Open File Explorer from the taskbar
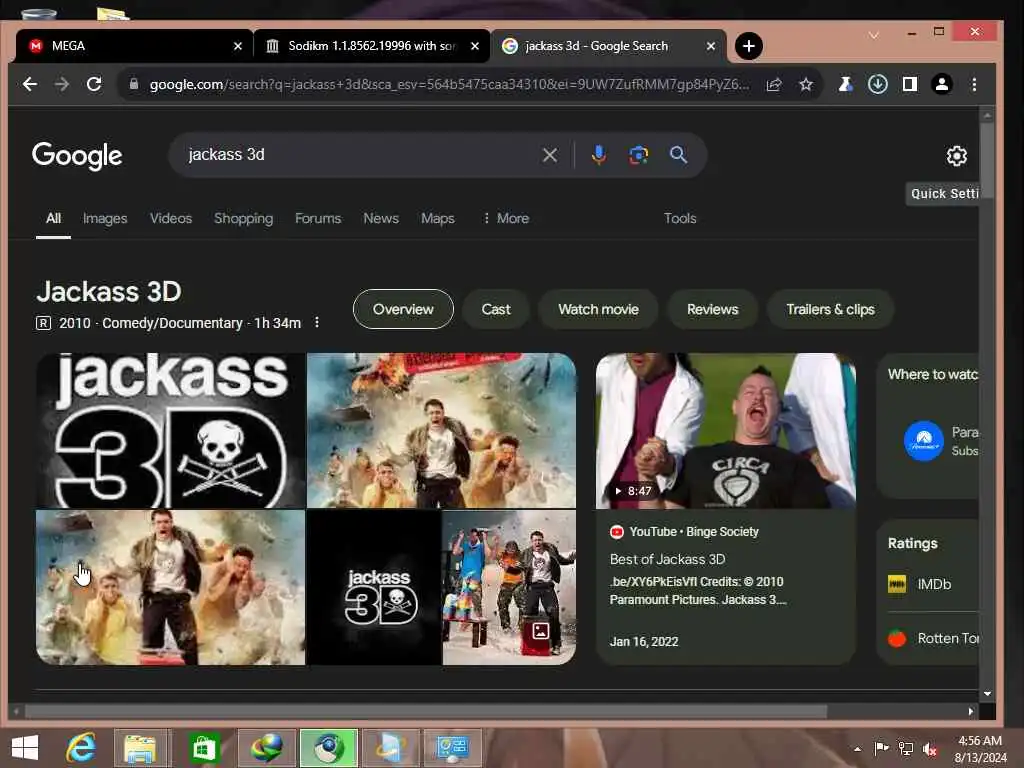Image resolution: width=1024 pixels, height=768 pixels. (x=141, y=748)
